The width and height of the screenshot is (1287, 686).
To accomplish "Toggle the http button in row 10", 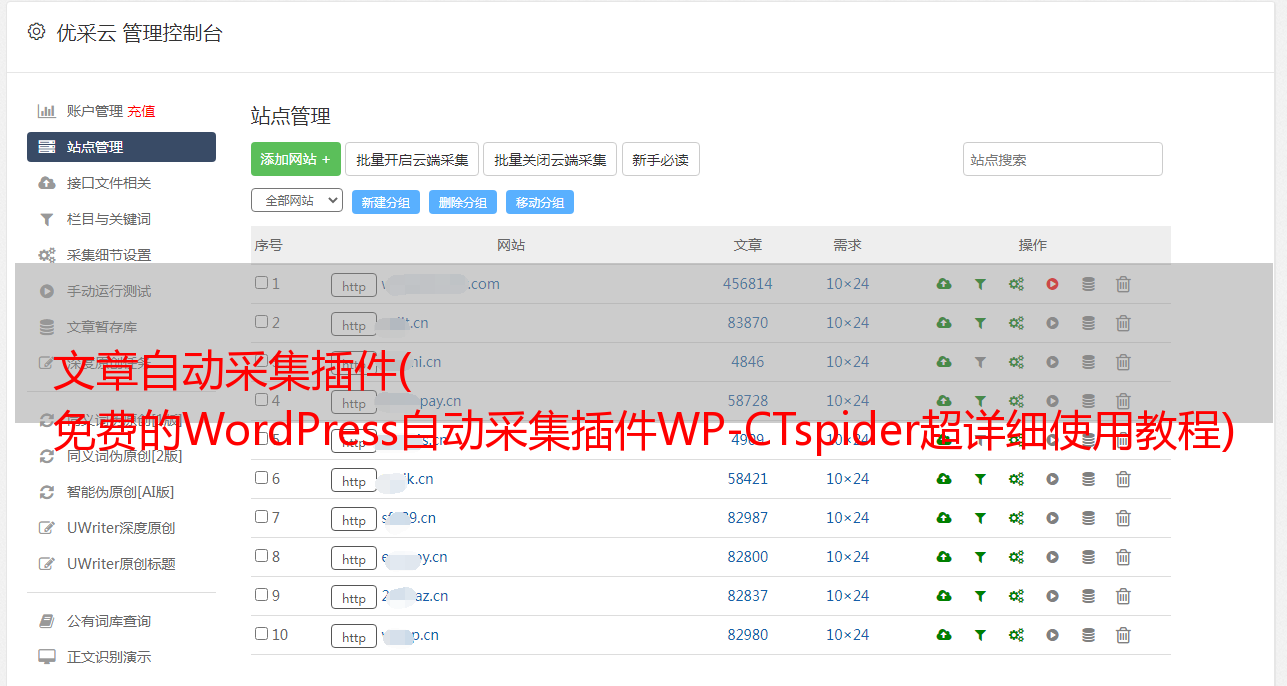I will point(354,637).
